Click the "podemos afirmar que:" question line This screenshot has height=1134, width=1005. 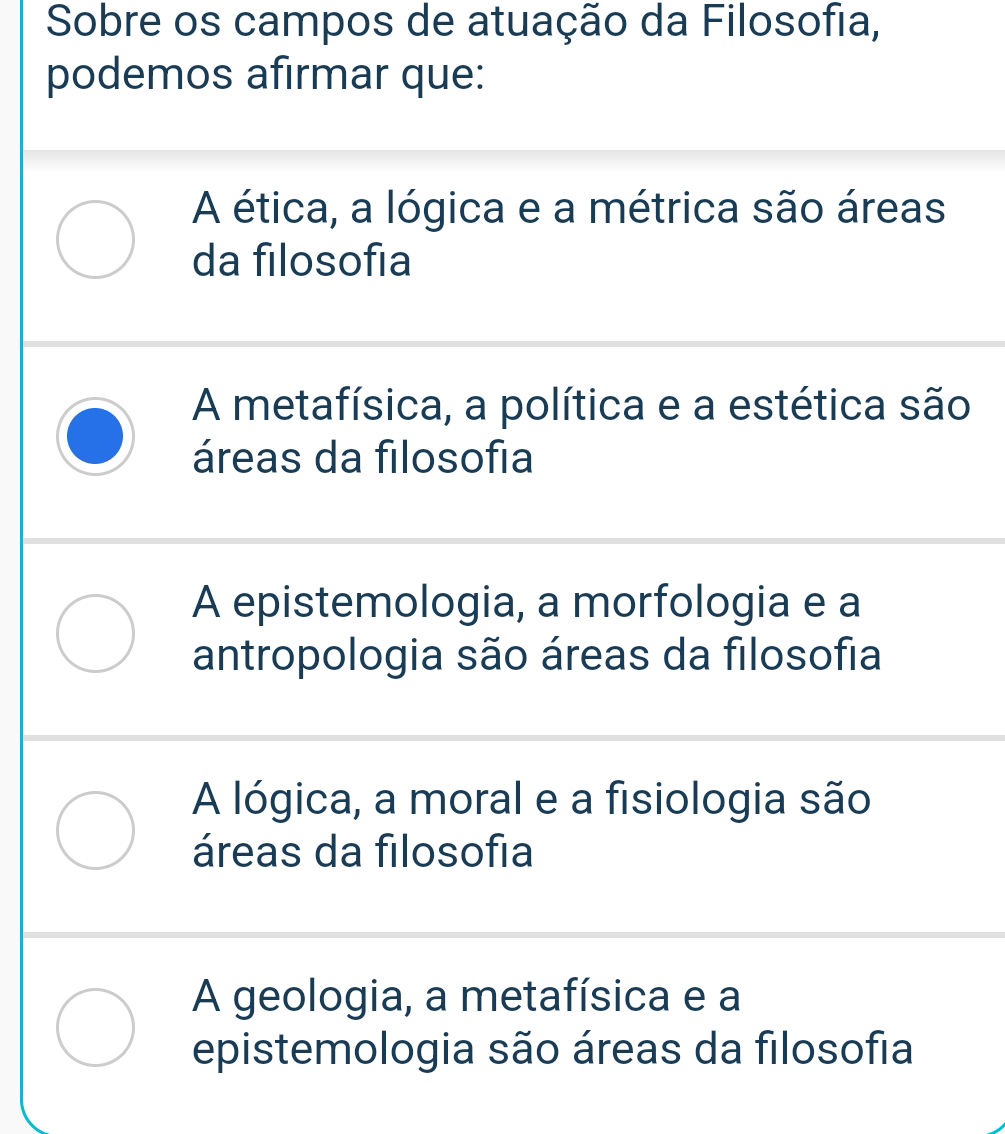pyautogui.click(x=266, y=77)
